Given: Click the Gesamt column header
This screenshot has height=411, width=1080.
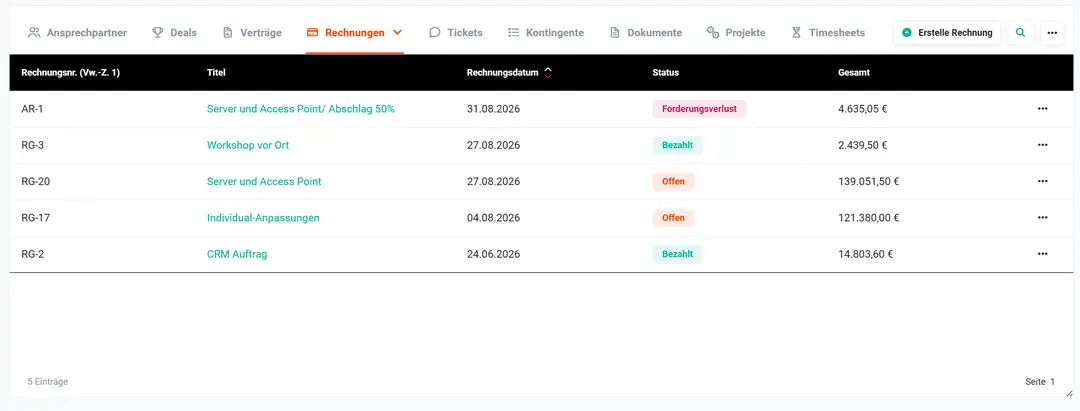Looking at the screenshot, I should click(x=853, y=72).
